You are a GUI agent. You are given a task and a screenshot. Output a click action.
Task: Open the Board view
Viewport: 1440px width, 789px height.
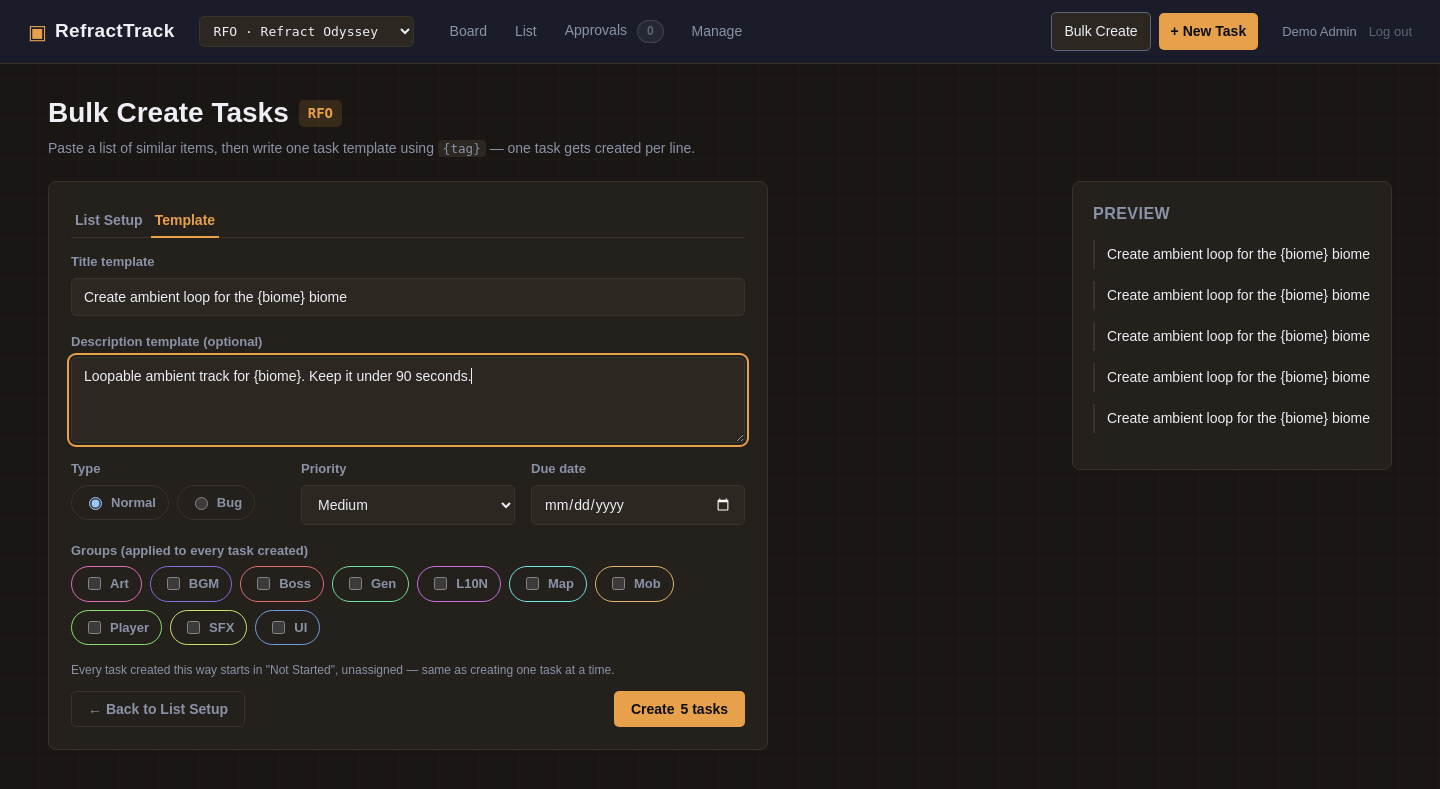[x=468, y=31]
